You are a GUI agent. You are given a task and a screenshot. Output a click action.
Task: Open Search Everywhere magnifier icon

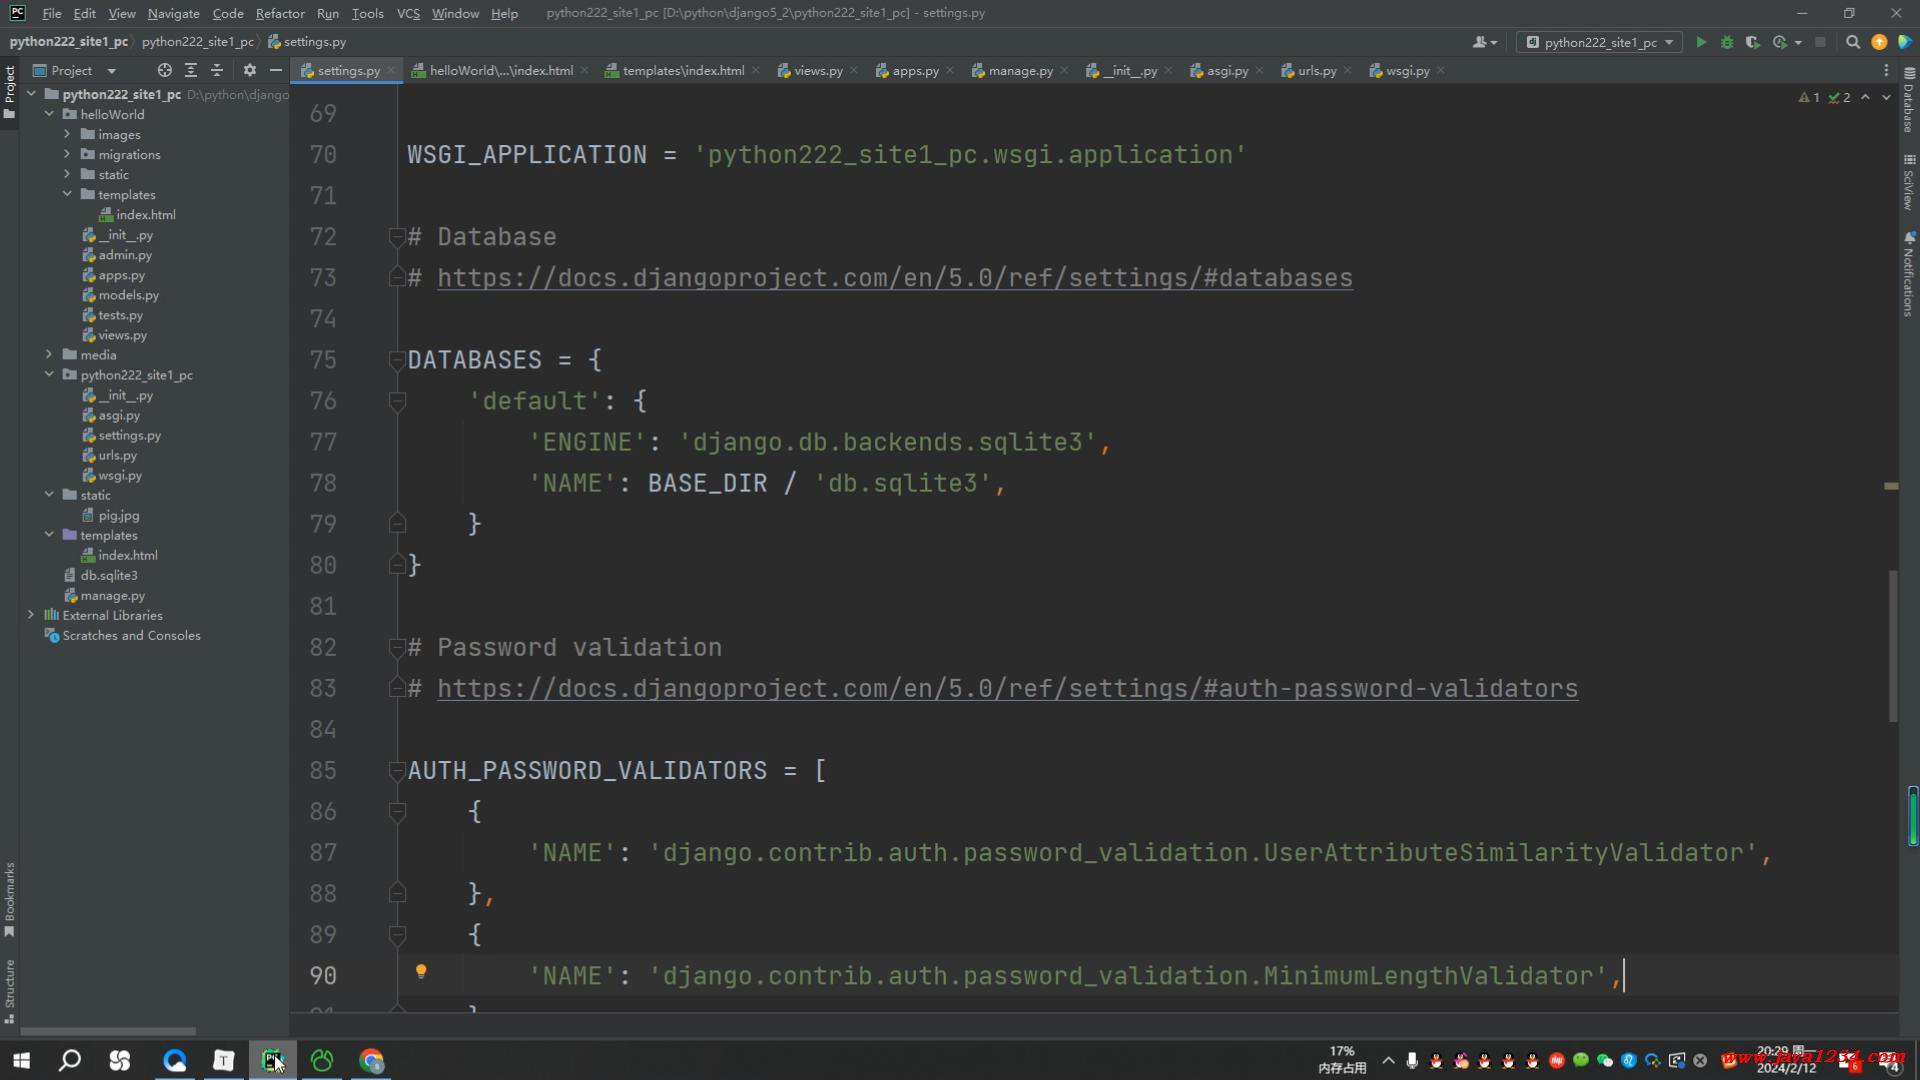point(1853,42)
